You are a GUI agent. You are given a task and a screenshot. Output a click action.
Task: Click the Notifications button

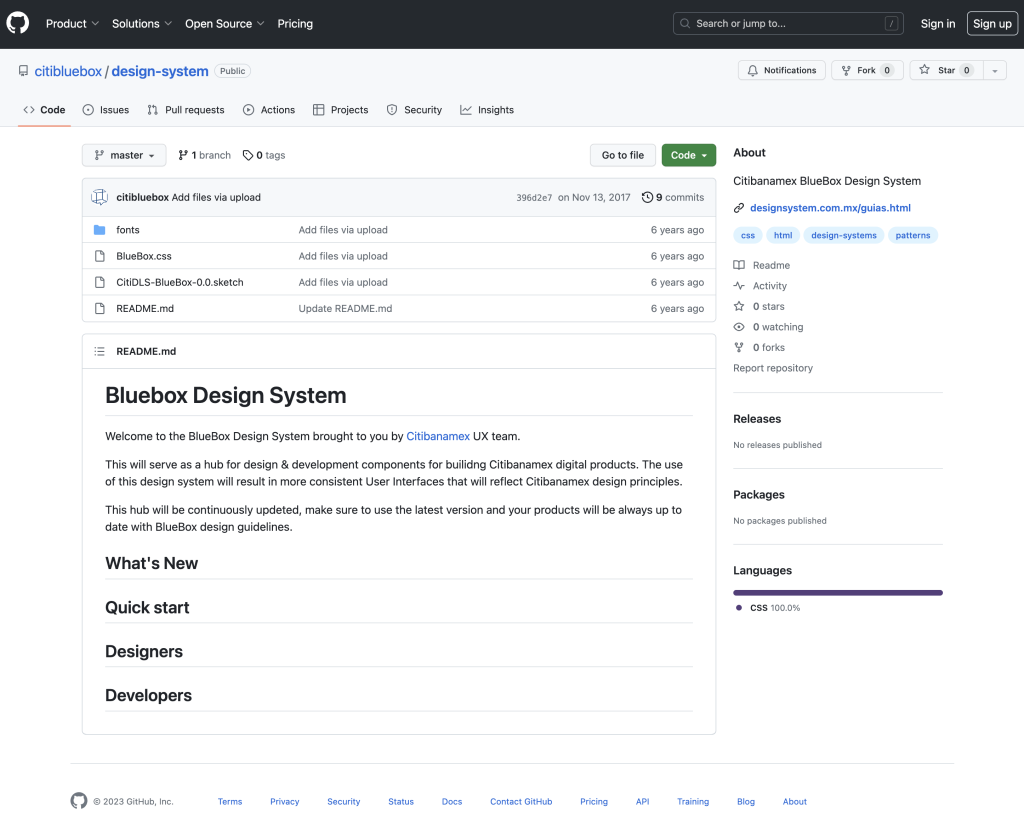click(782, 71)
